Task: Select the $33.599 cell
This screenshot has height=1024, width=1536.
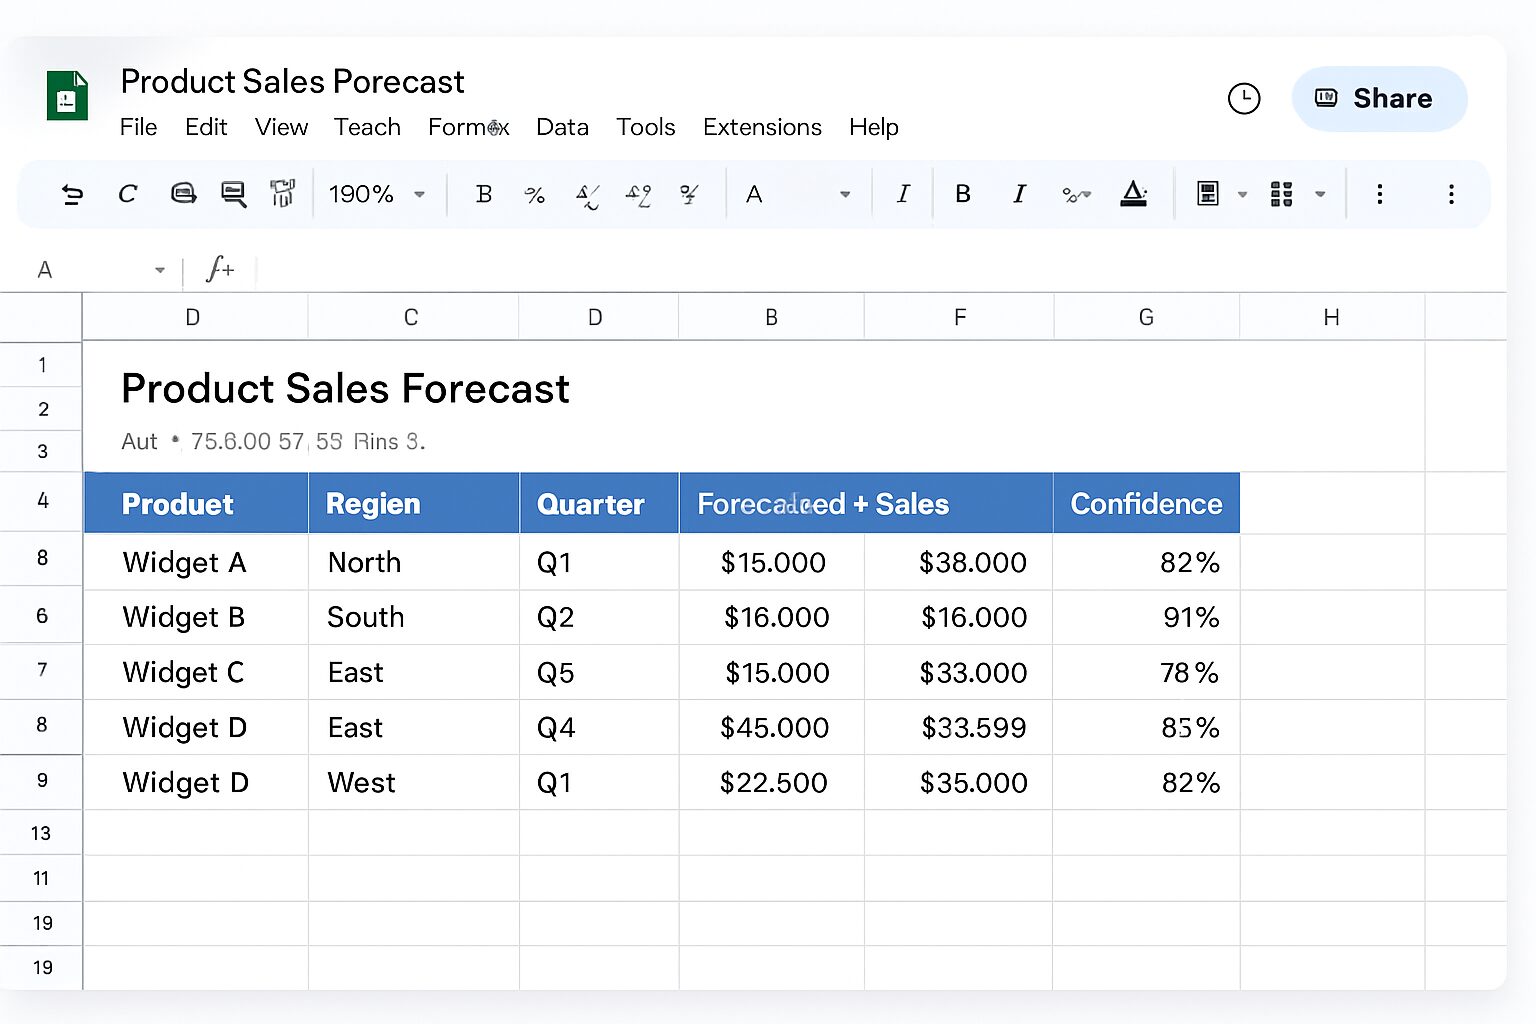Action: point(959,727)
